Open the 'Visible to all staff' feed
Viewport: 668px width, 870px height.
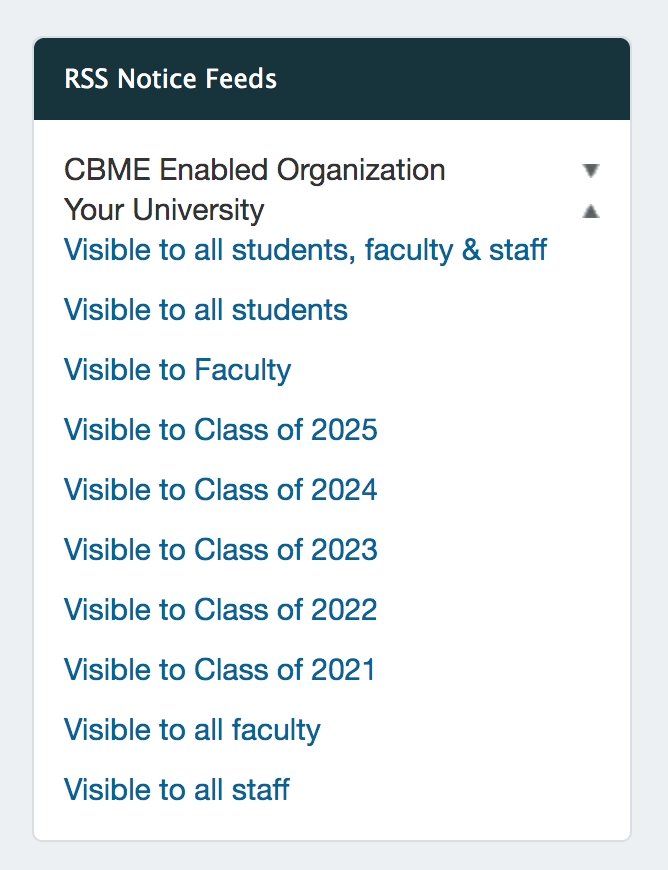pos(177,790)
